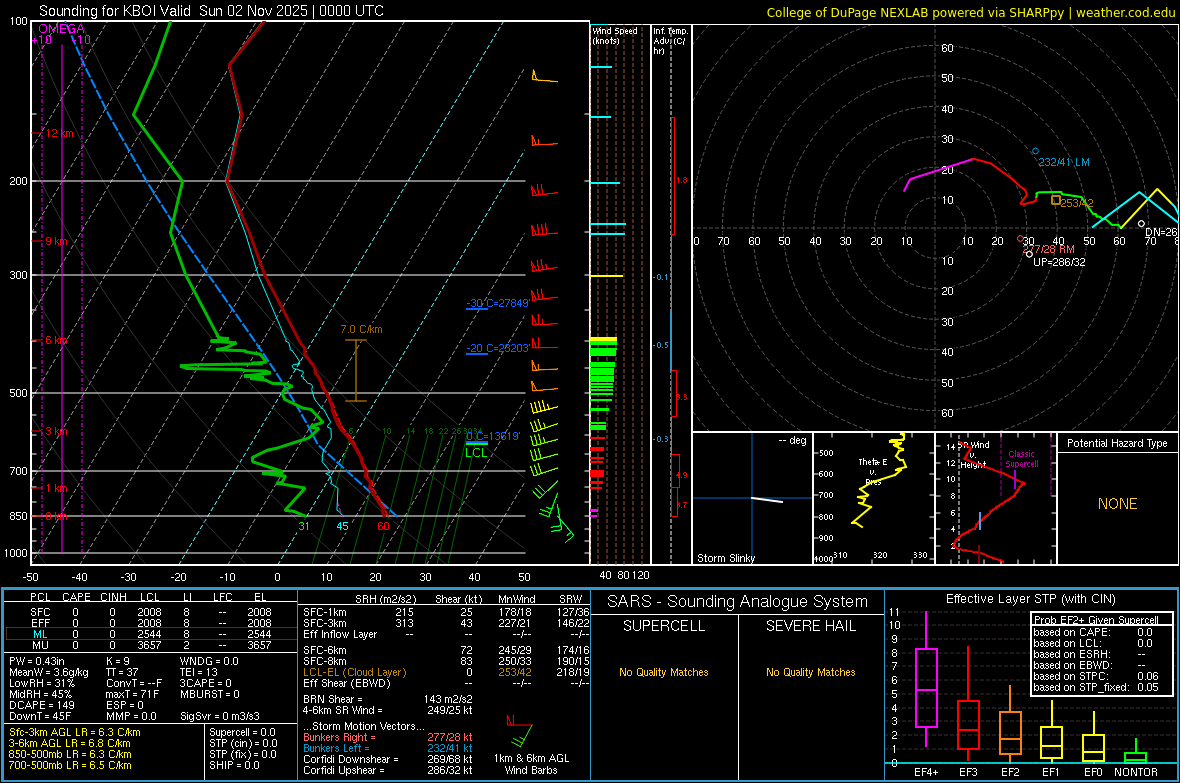Select the EFF parcel row
The height and width of the screenshot is (783, 1180).
[149, 623]
